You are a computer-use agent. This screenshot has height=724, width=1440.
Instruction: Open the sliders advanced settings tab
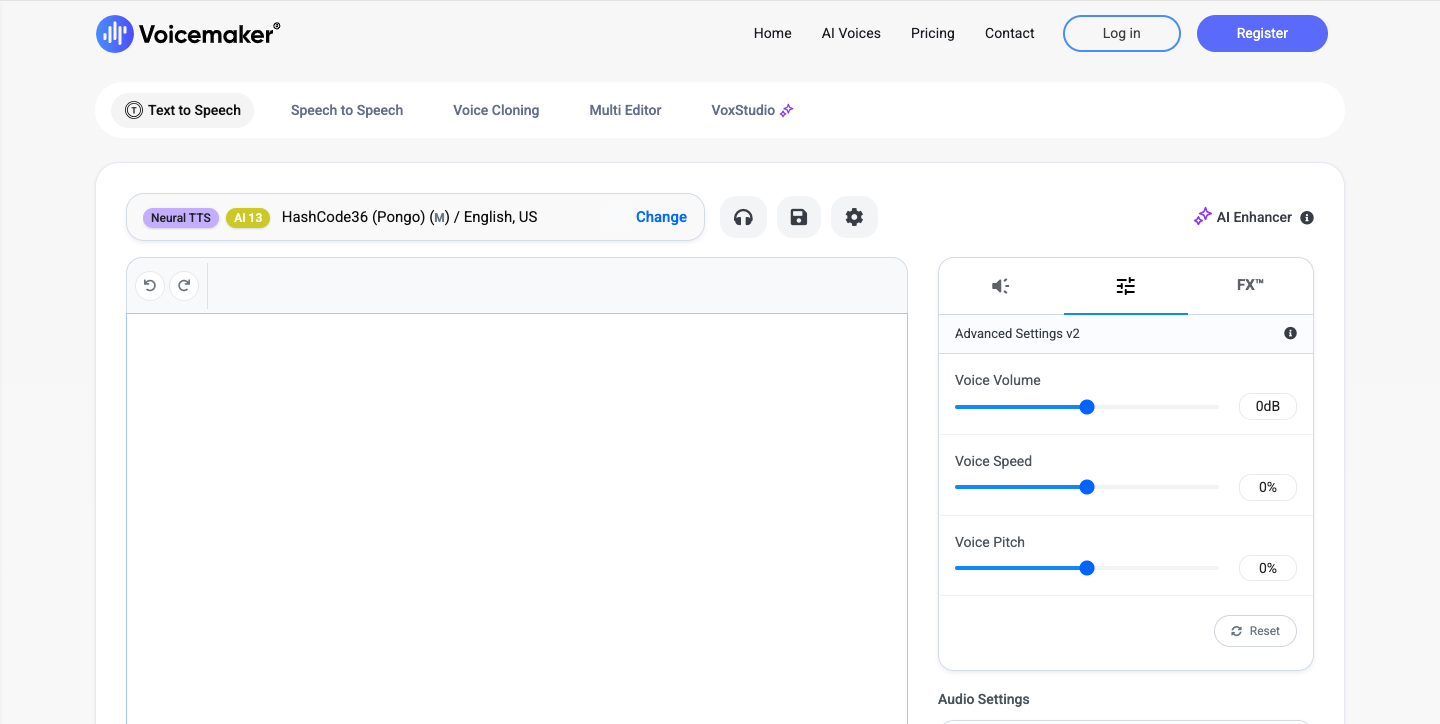pos(1126,286)
